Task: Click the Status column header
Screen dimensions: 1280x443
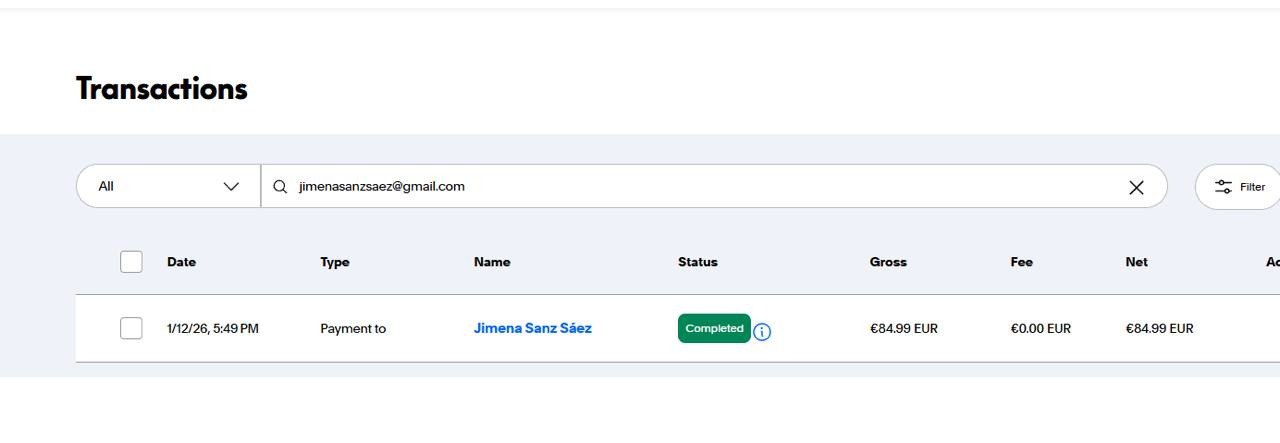Action: 697,262
